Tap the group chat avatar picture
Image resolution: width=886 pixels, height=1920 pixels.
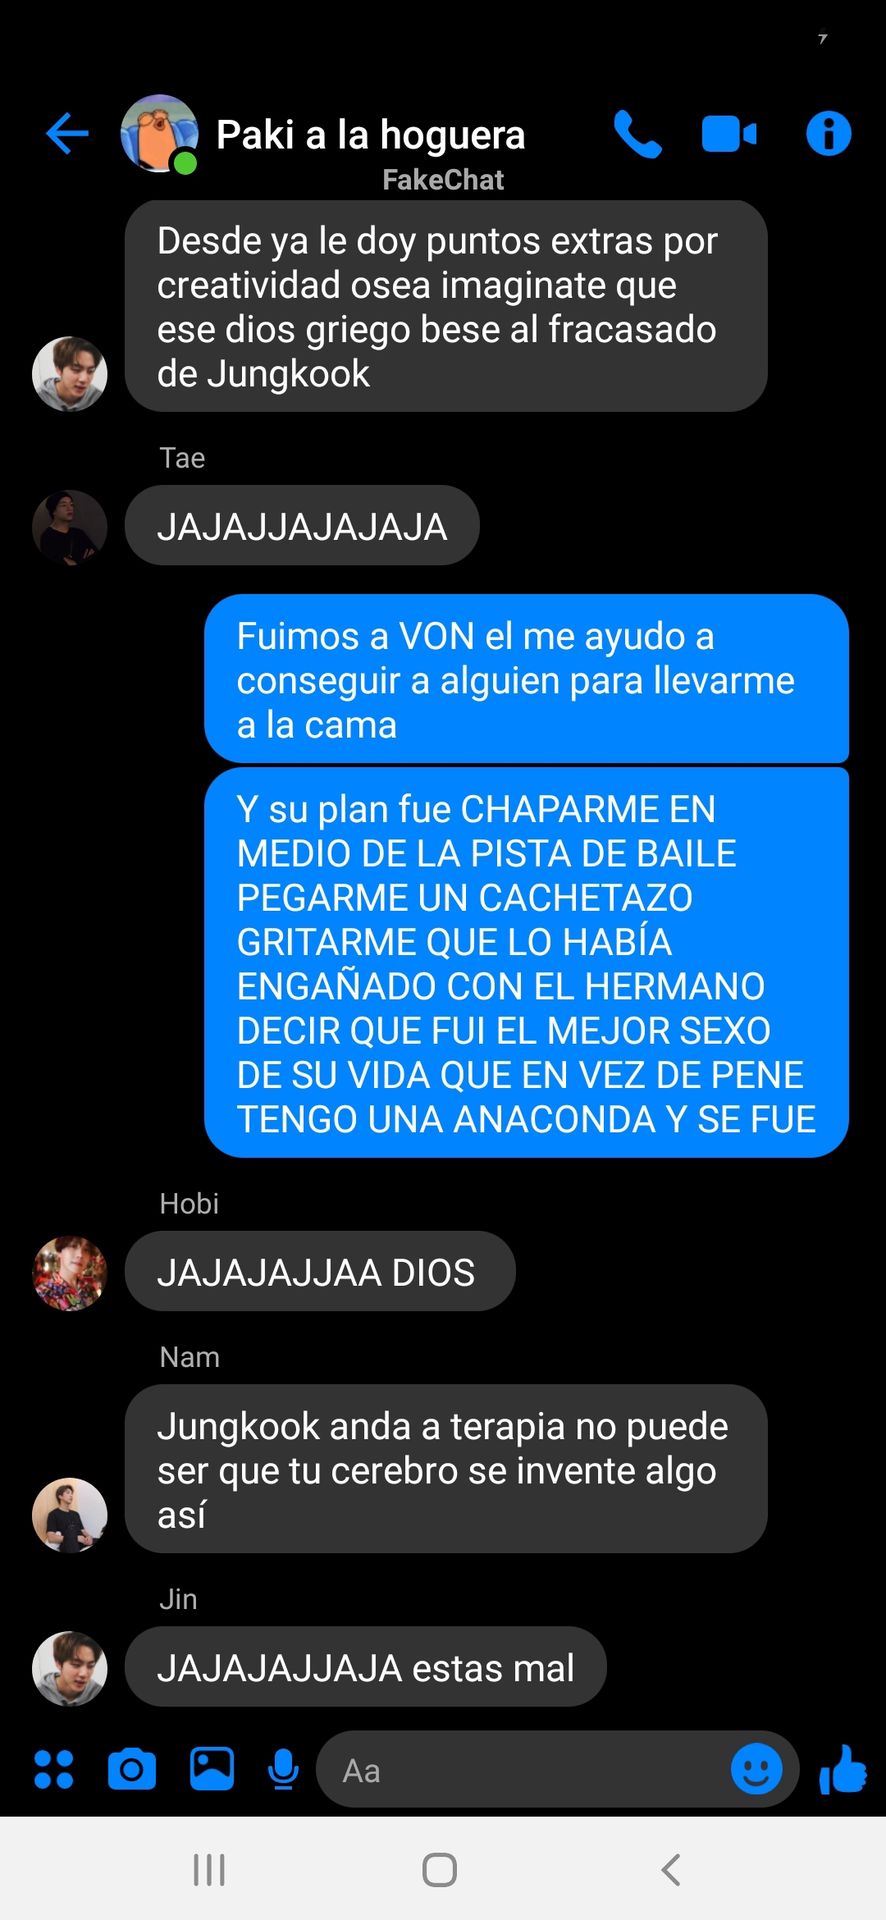tap(159, 134)
